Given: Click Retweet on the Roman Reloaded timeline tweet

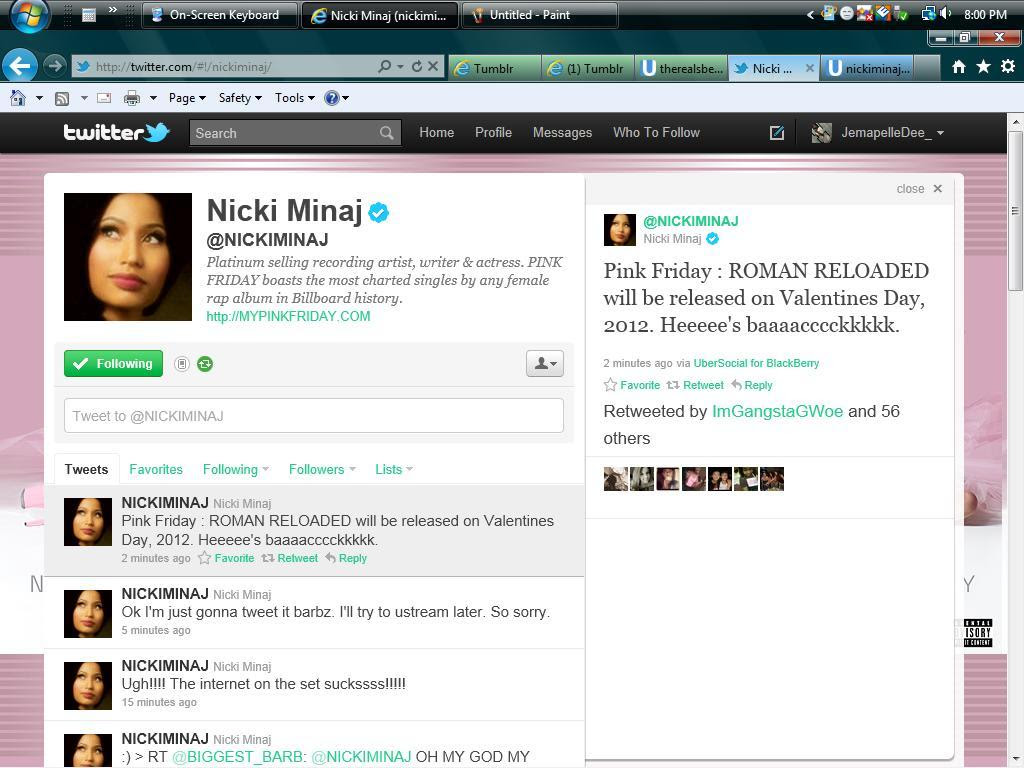Looking at the screenshot, I should coord(289,558).
